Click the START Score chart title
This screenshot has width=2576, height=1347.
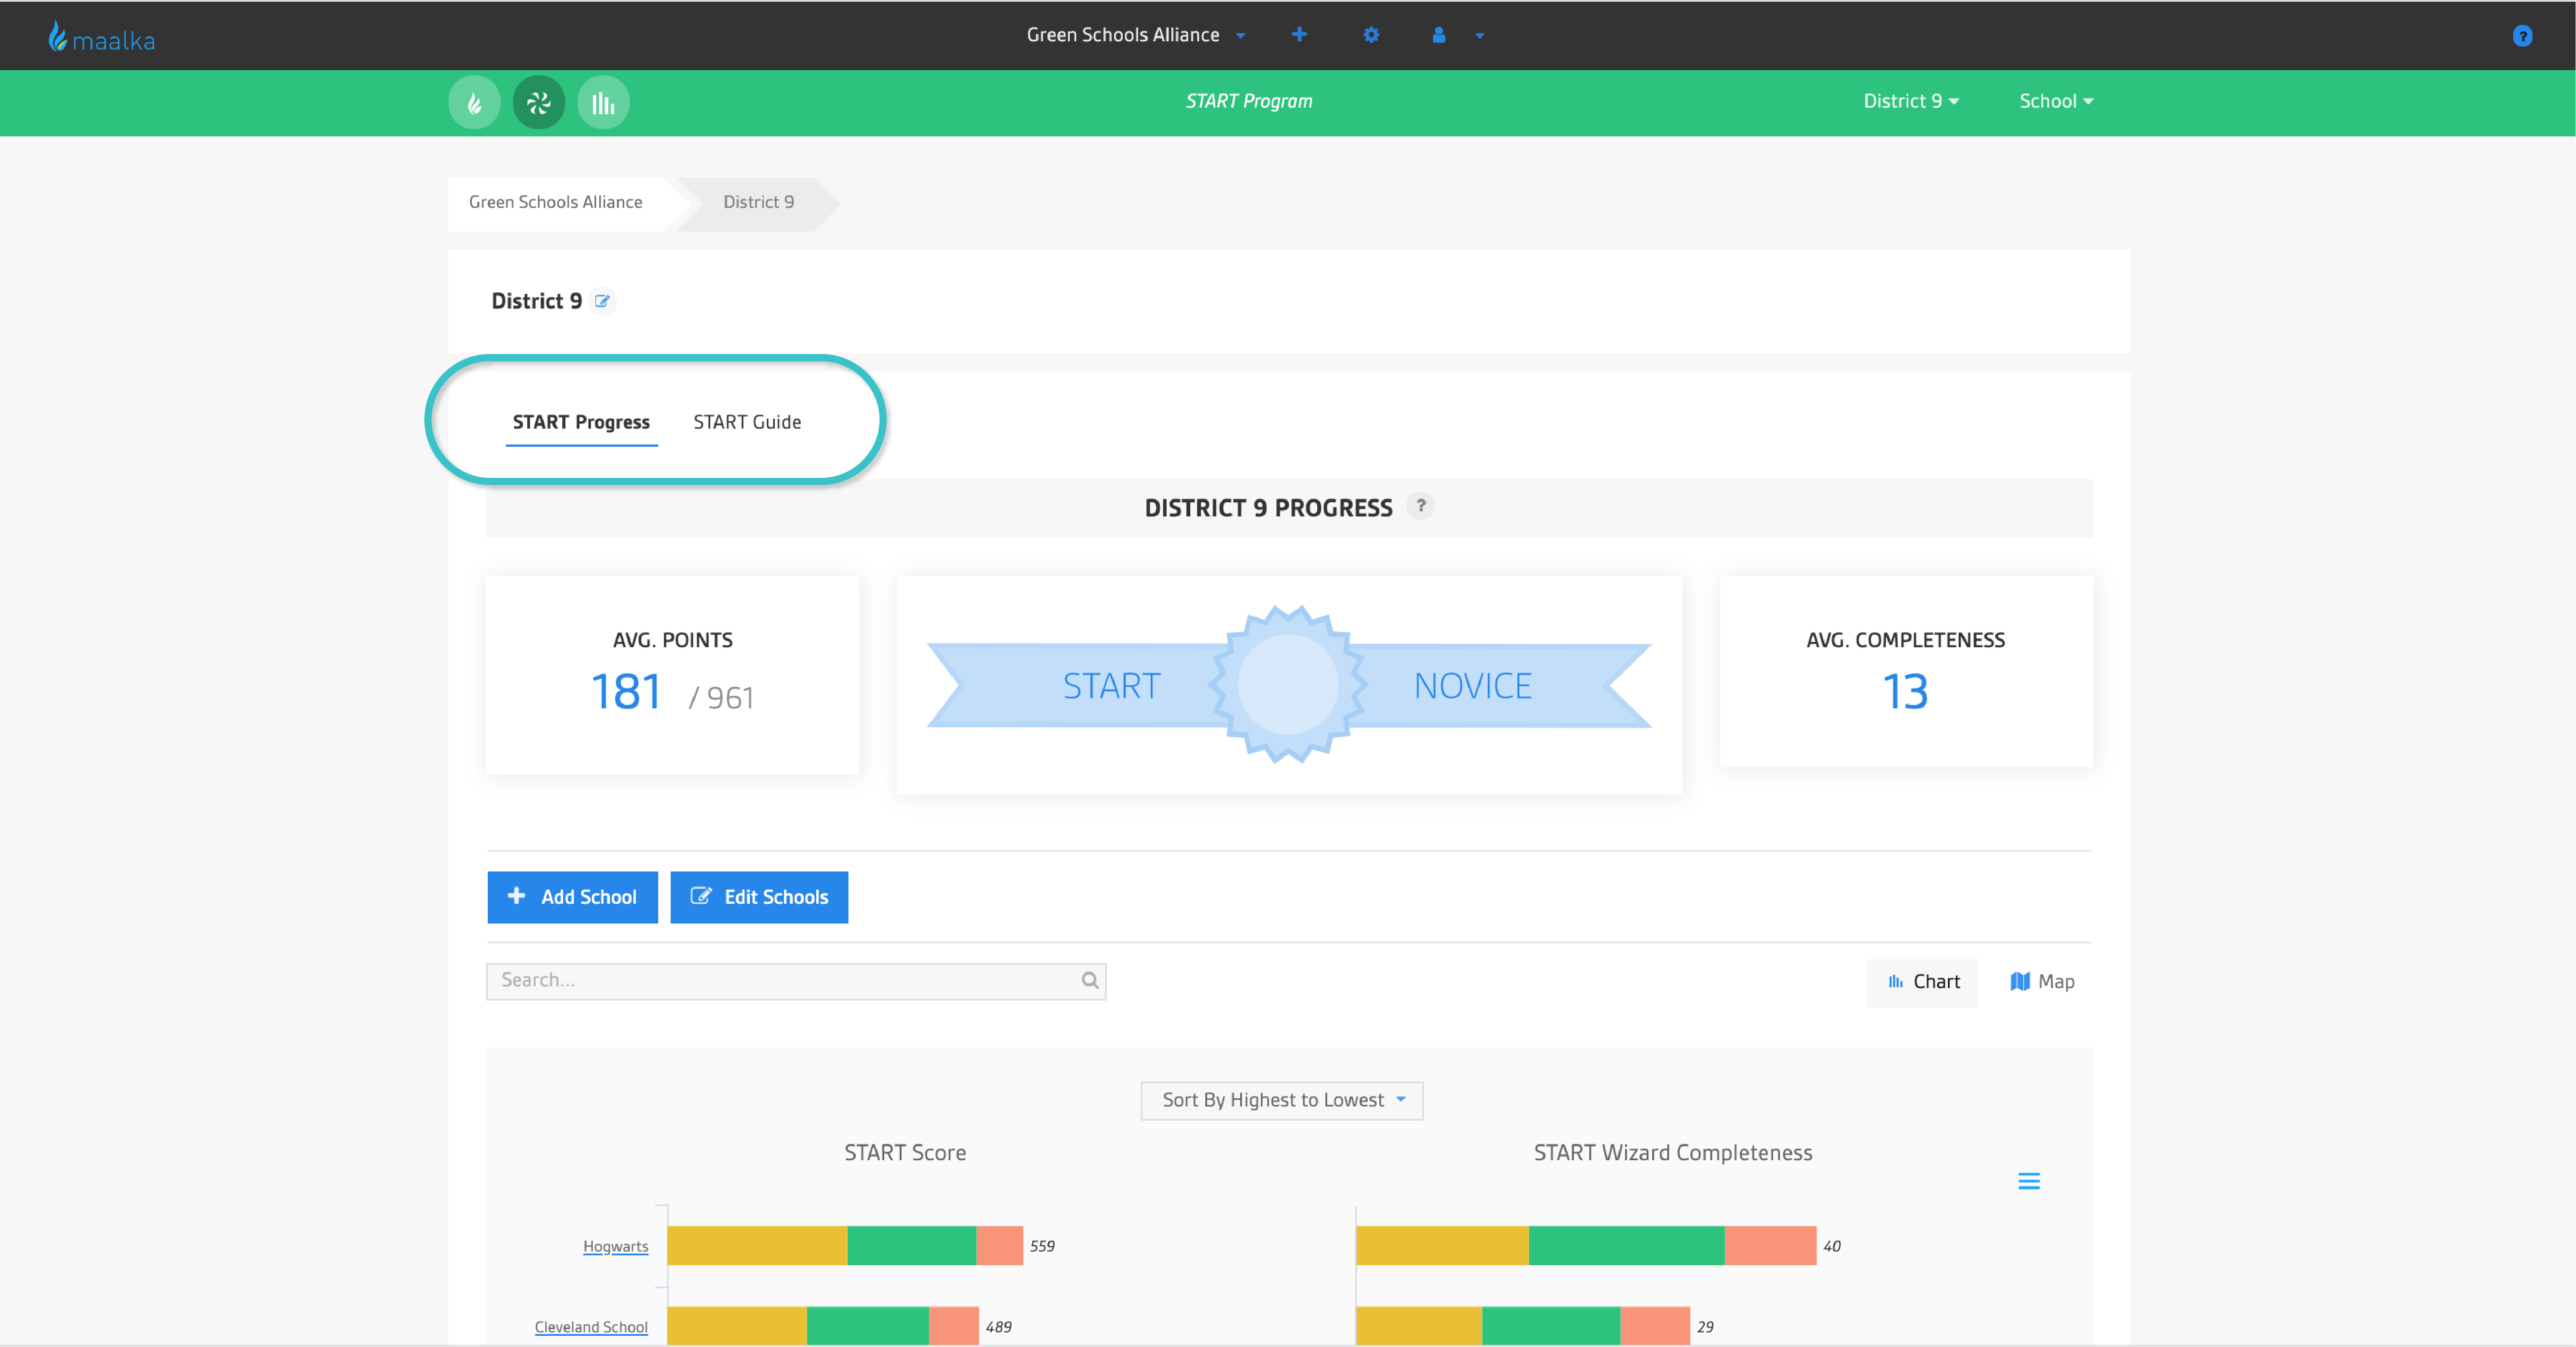click(905, 1153)
